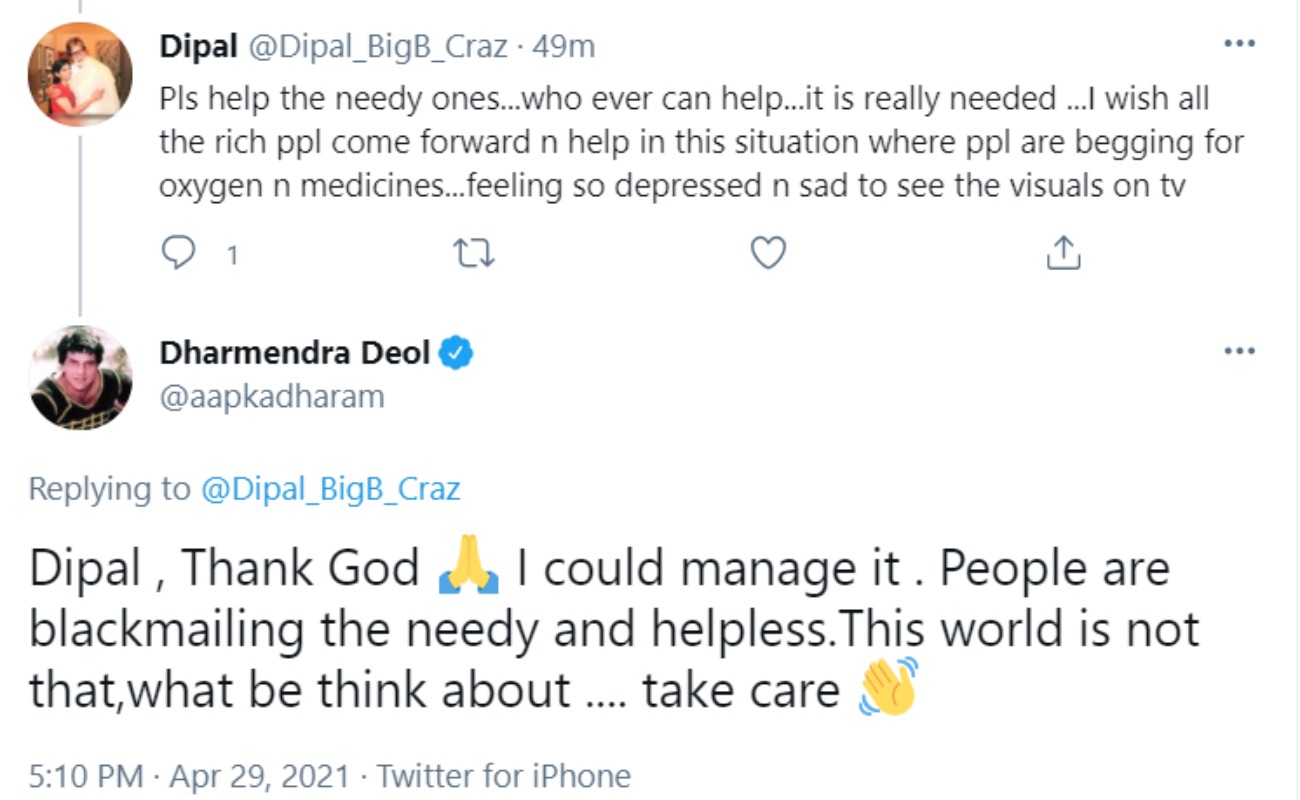Image resolution: width=1300 pixels, height=800 pixels.
Task: Click the @aapkadharam handle
Action: point(272,397)
